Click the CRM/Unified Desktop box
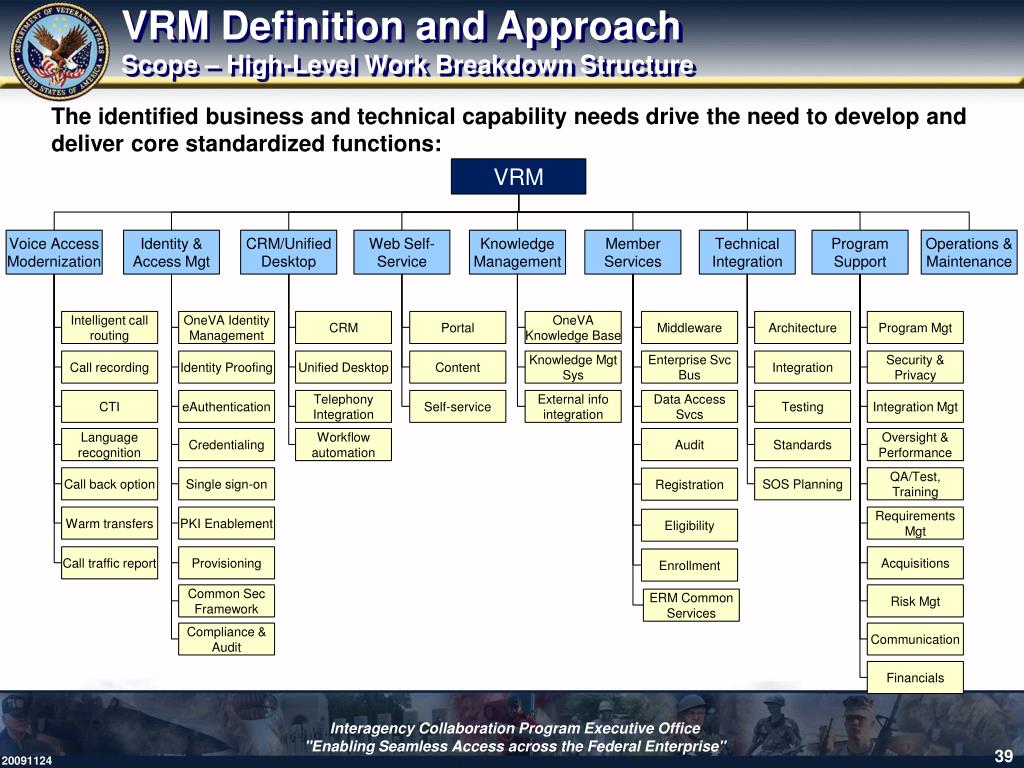Viewport: 1024px width, 768px height. 287,251
